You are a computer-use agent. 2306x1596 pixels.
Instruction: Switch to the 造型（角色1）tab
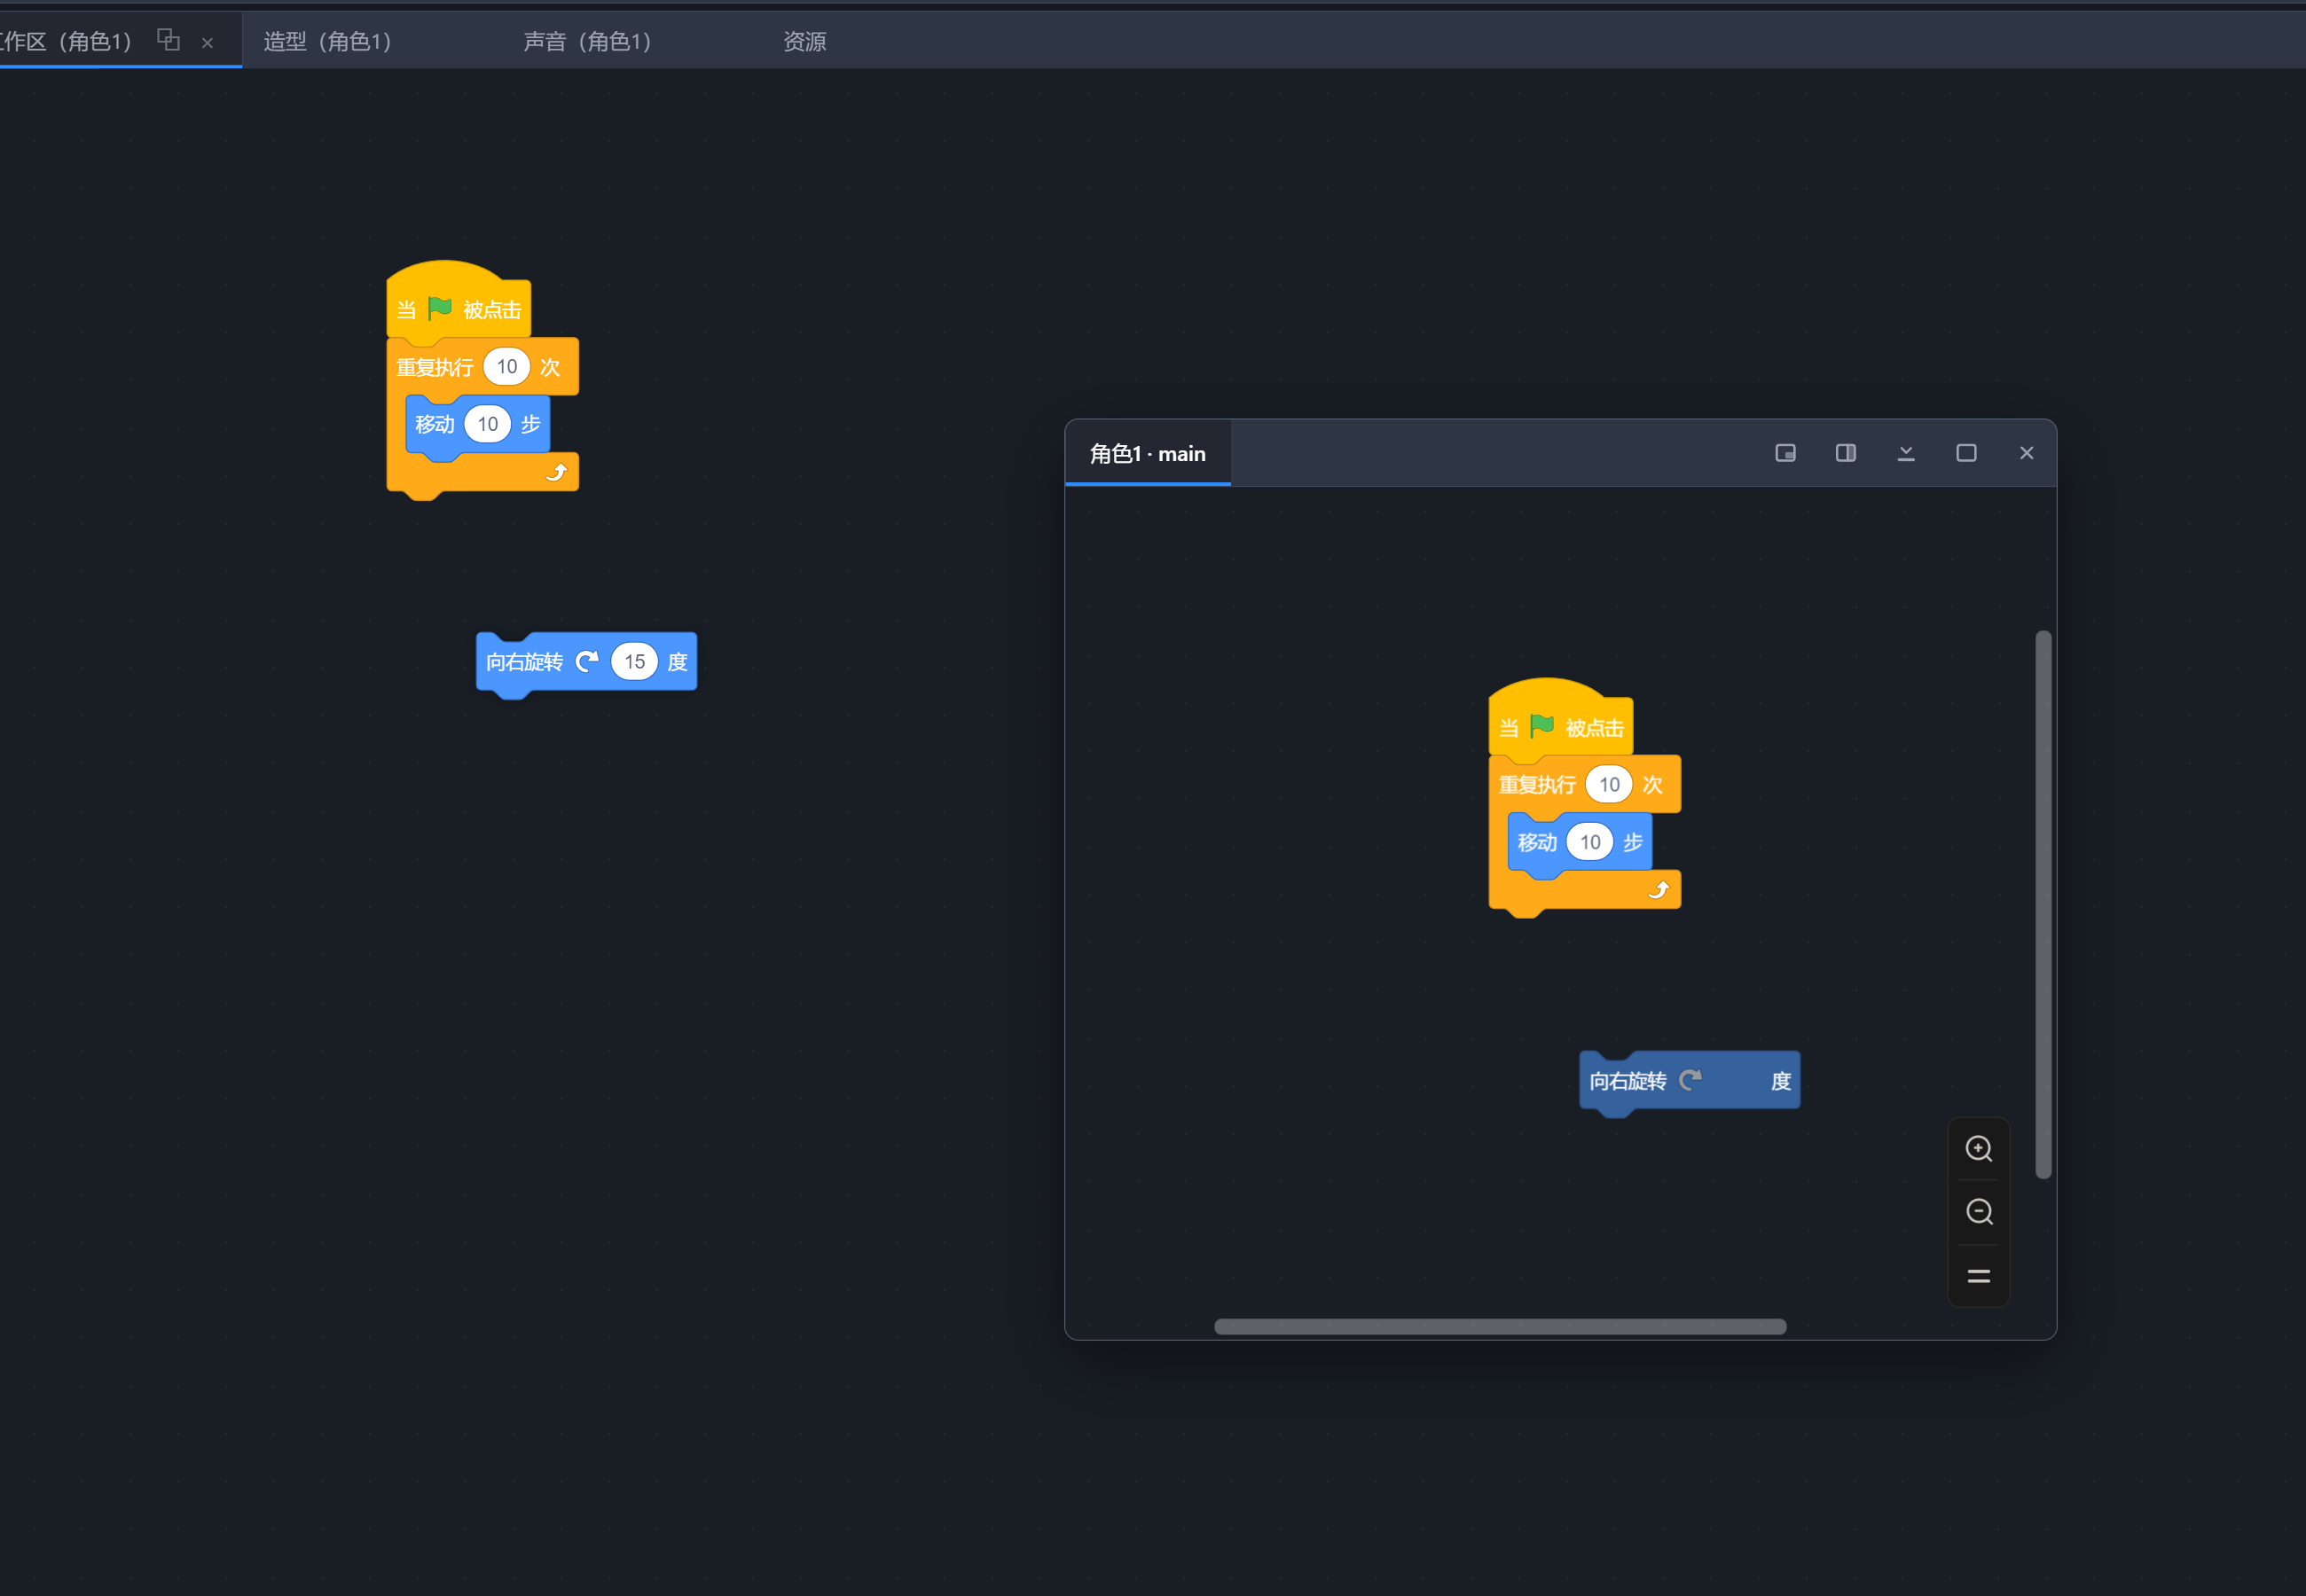pos(328,41)
